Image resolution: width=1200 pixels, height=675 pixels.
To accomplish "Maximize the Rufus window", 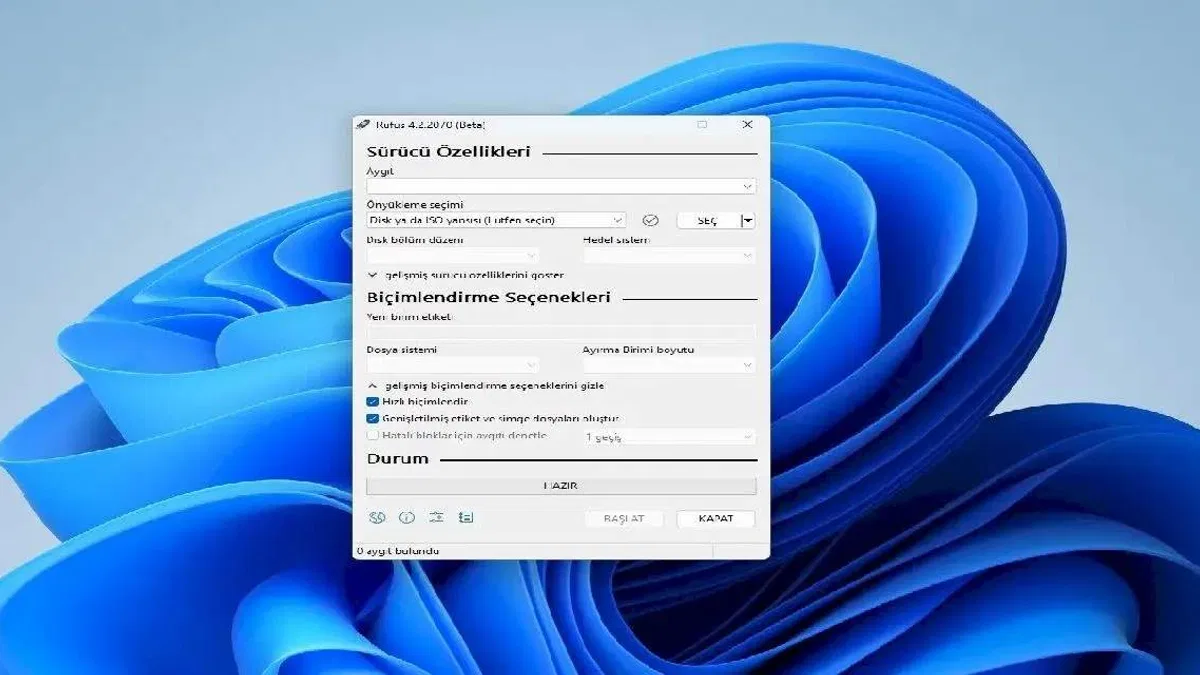I will 702,125.
